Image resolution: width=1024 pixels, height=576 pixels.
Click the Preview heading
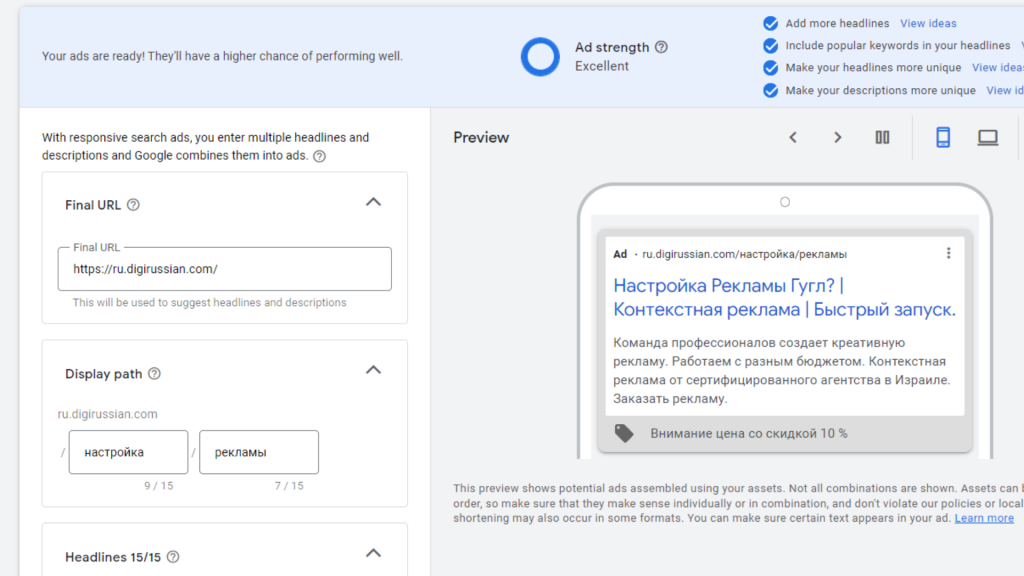[x=481, y=138]
